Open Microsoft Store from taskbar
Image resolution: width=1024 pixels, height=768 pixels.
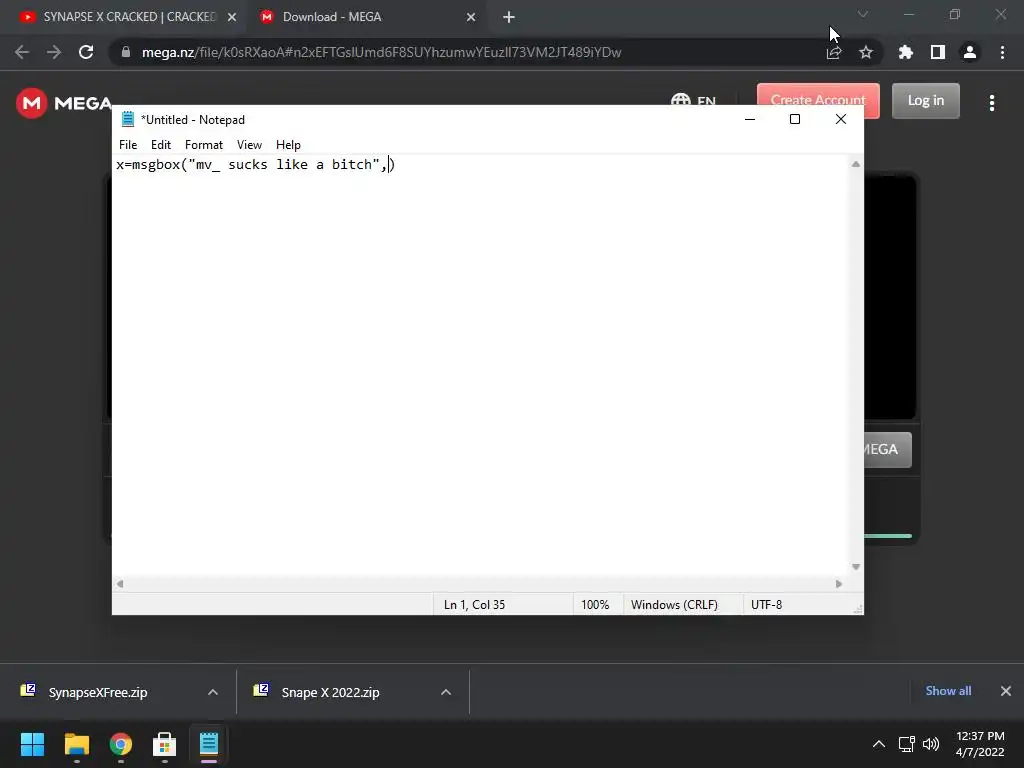pyautogui.click(x=165, y=744)
